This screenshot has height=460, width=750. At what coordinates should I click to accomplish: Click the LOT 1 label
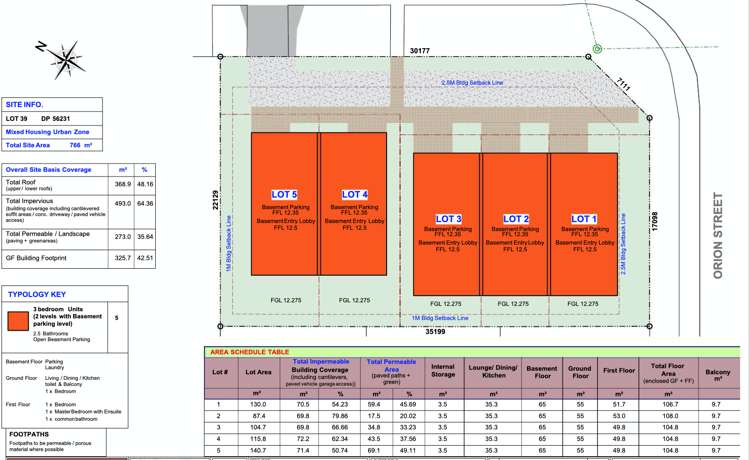pyautogui.click(x=583, y=218)
